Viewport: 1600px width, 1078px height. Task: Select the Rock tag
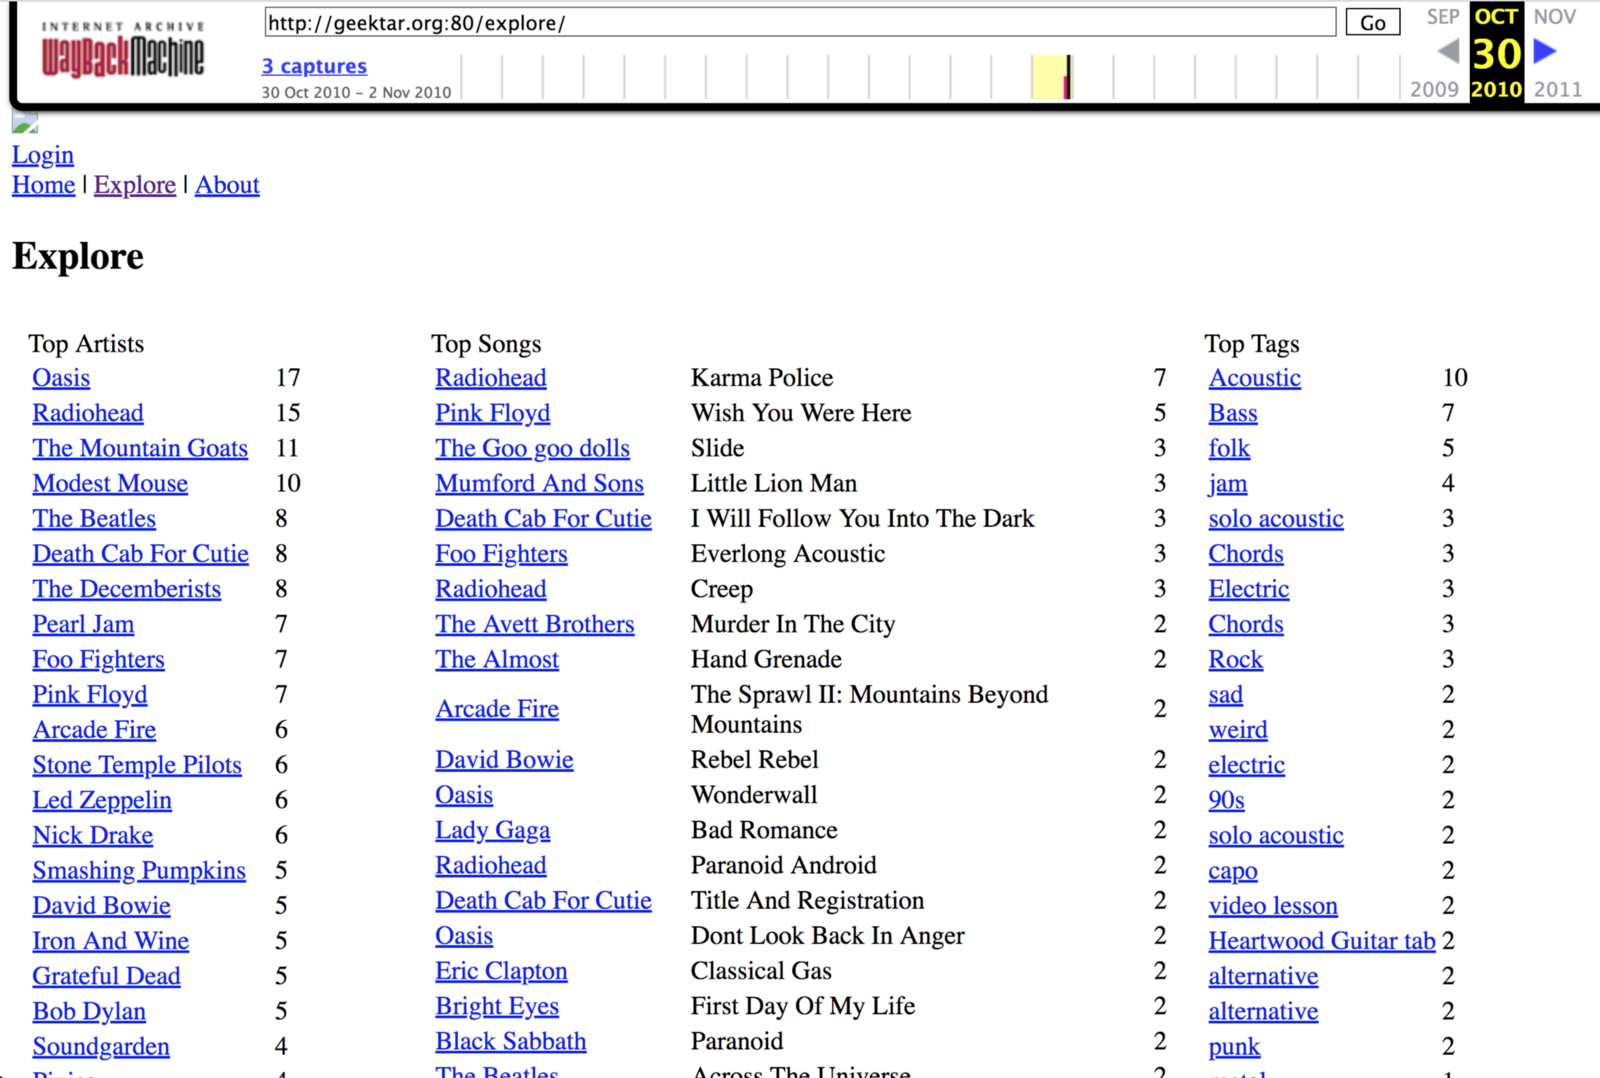(1236, 659)
